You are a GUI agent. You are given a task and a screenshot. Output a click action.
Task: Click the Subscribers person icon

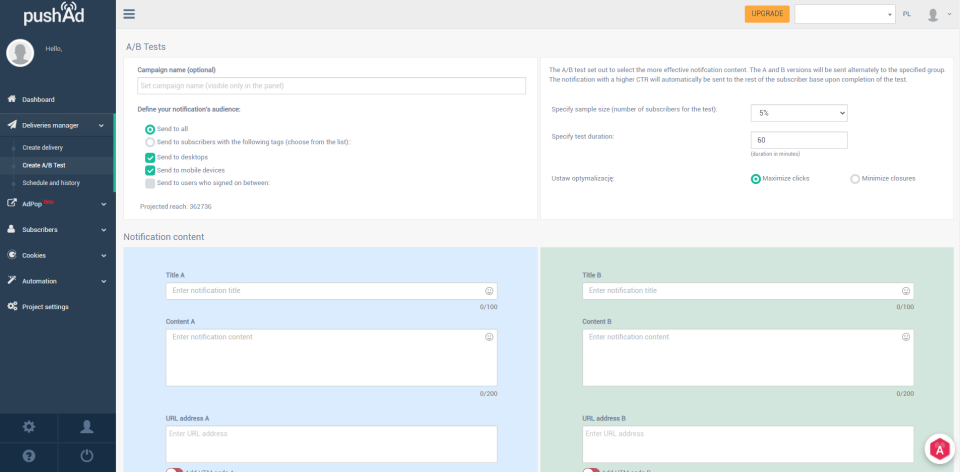[12, 229]
